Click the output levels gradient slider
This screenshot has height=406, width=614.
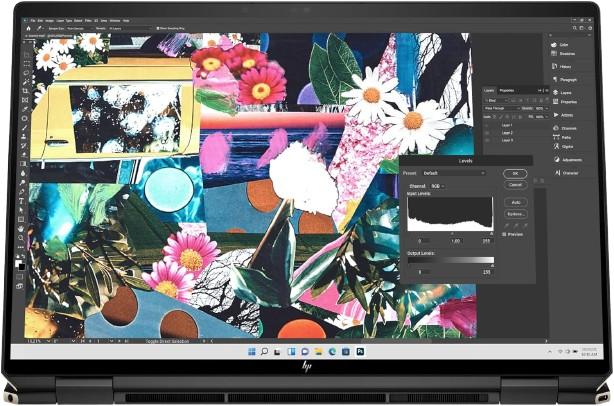(x=451, y=260)
